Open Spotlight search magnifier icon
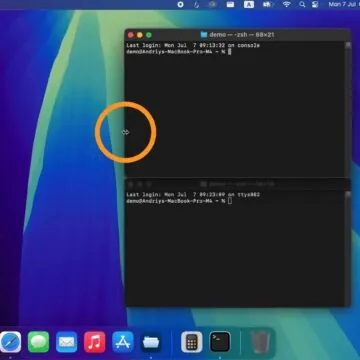This screenshot has width=360, height=360. [x=302, y=4]
